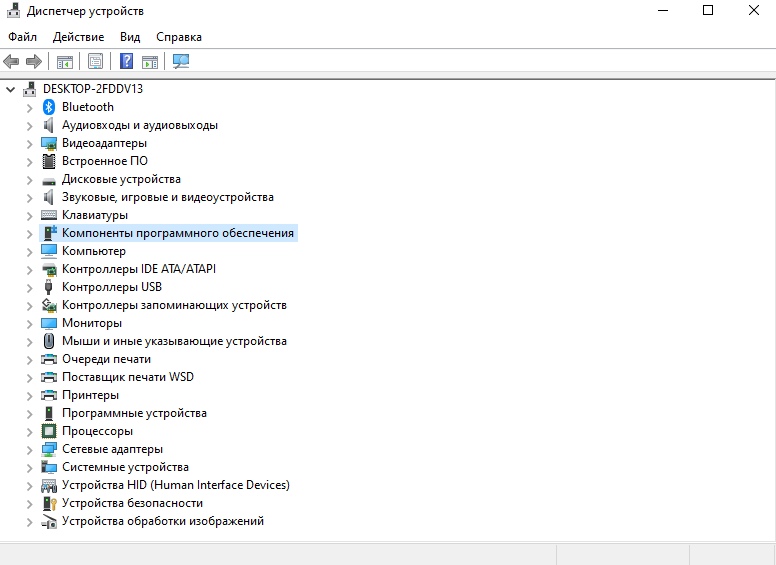This screenshot has width=776, height=565.
Task: Open the Действие menu
Action: click(x=79, y=37)
